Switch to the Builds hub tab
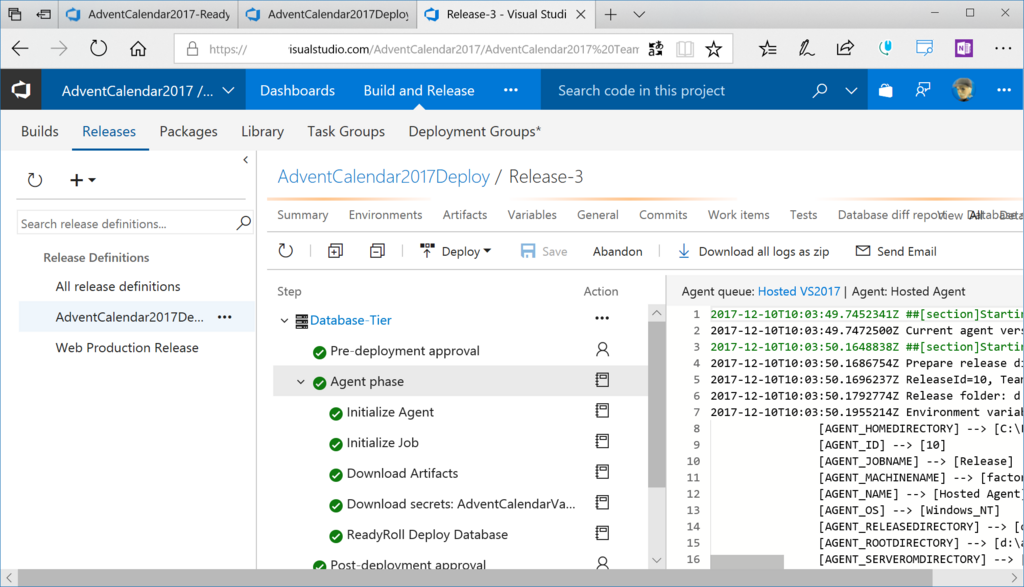 click(x=40, y=131)
